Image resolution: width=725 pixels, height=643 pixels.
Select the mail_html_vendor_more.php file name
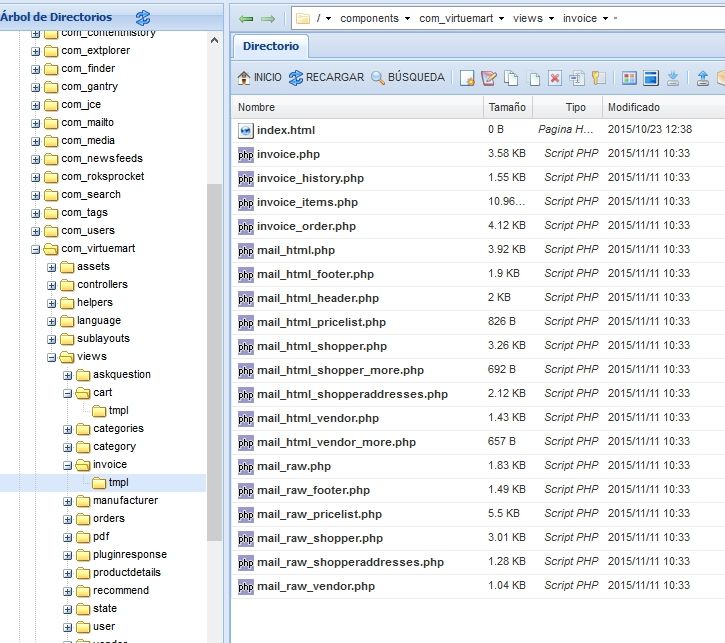[x=337, y=443]
